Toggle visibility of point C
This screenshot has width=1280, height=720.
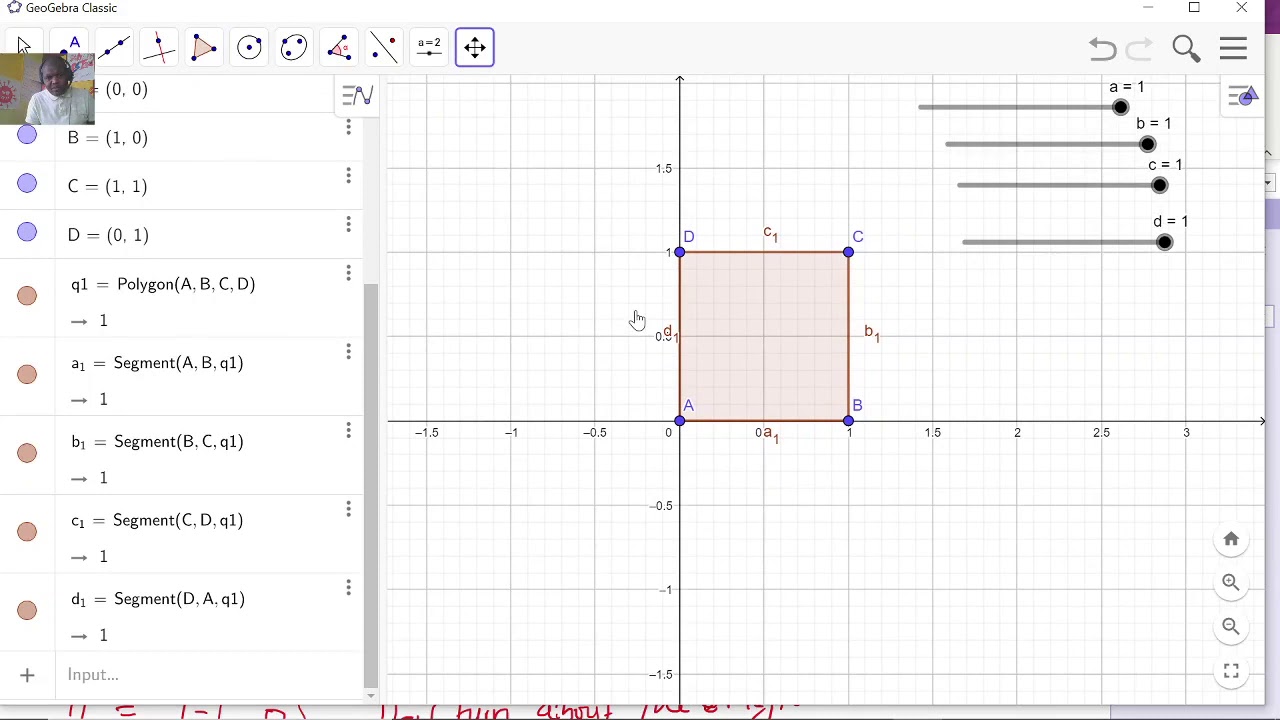click(x=27, y=184)
